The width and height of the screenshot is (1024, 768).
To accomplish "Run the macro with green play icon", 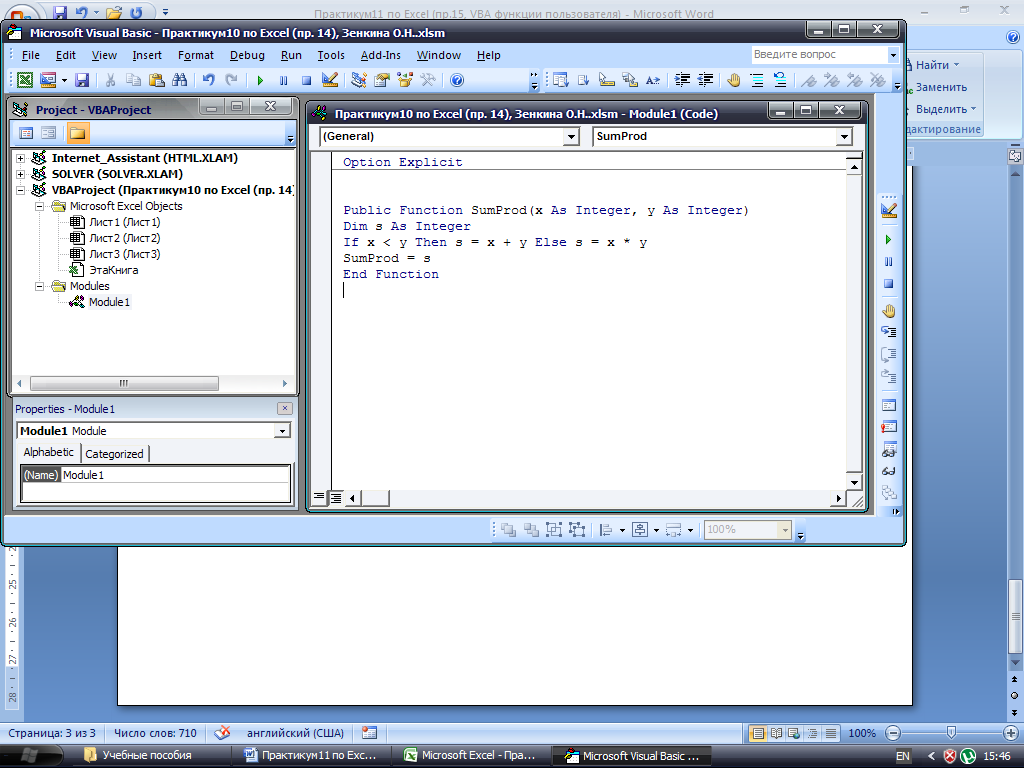I will point(260,80).
